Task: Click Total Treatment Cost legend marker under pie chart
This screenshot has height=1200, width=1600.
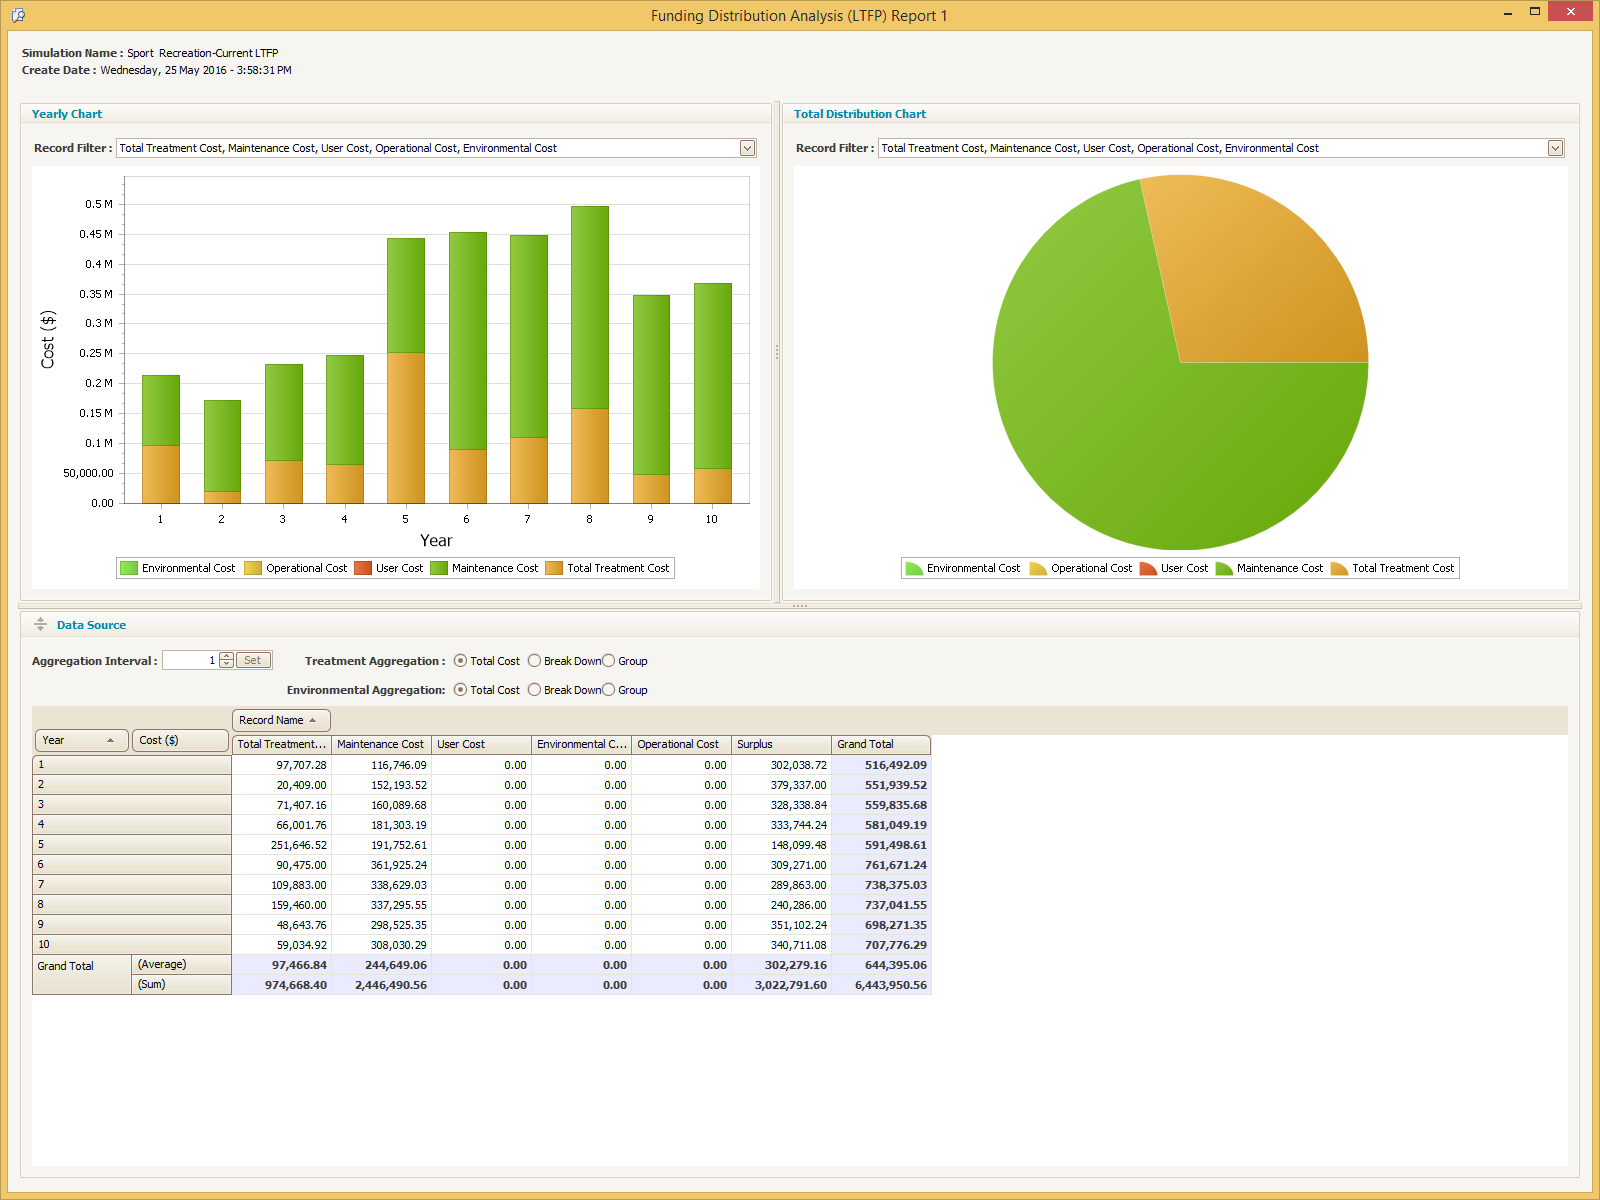Action: coord(1339,568)
